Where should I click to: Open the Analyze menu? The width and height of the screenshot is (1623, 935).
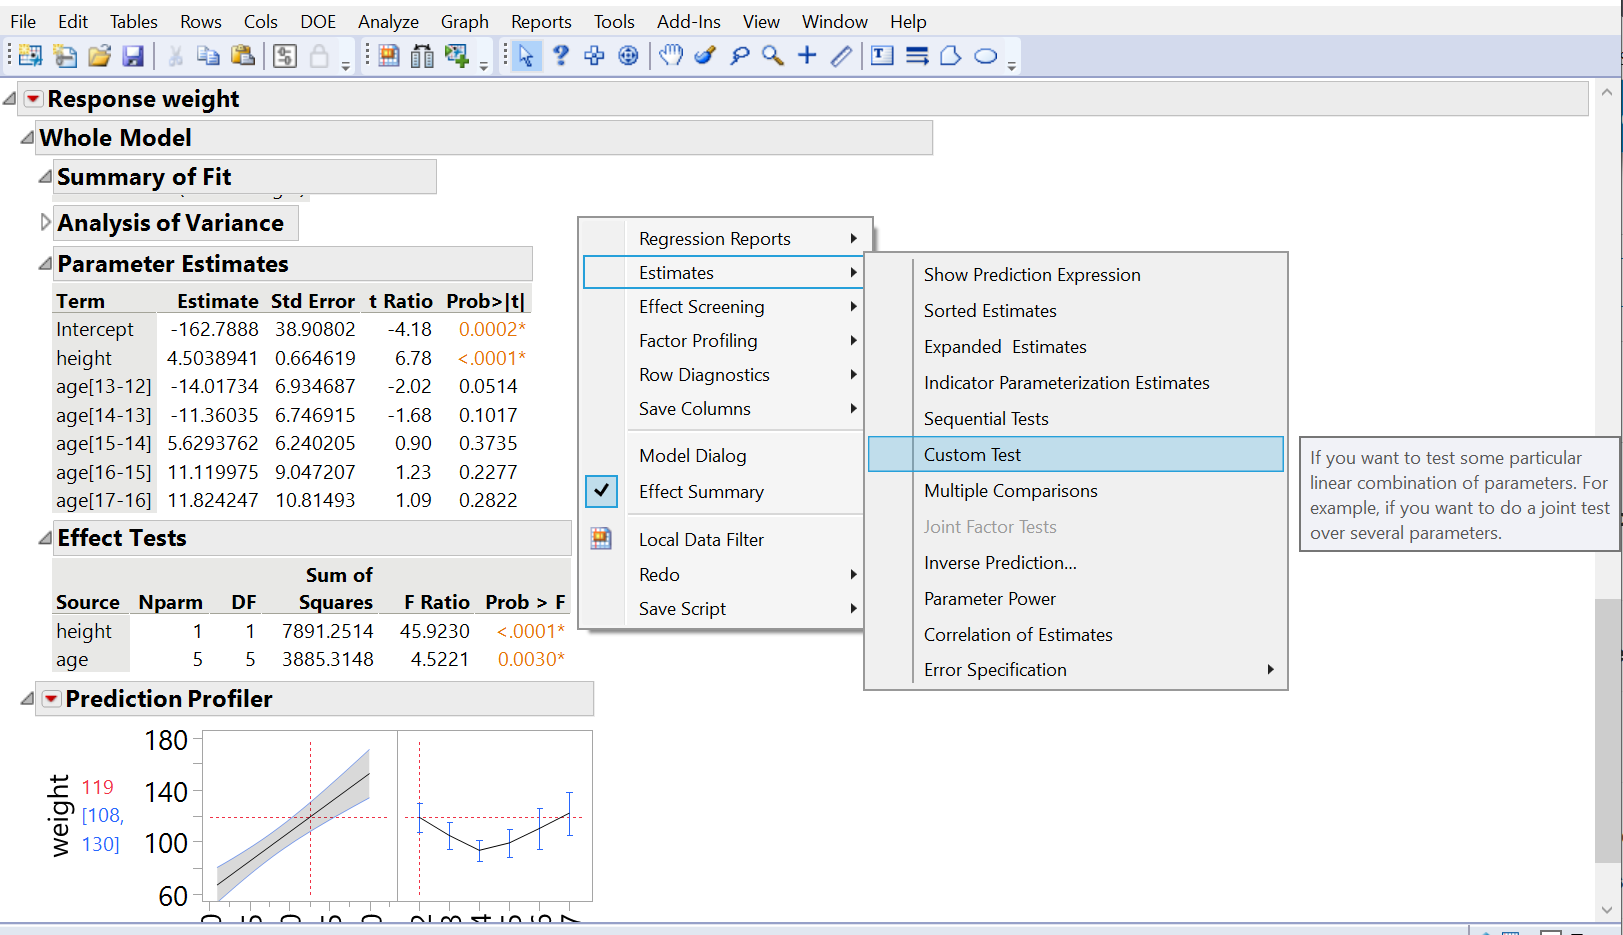(x=387, y=21)
